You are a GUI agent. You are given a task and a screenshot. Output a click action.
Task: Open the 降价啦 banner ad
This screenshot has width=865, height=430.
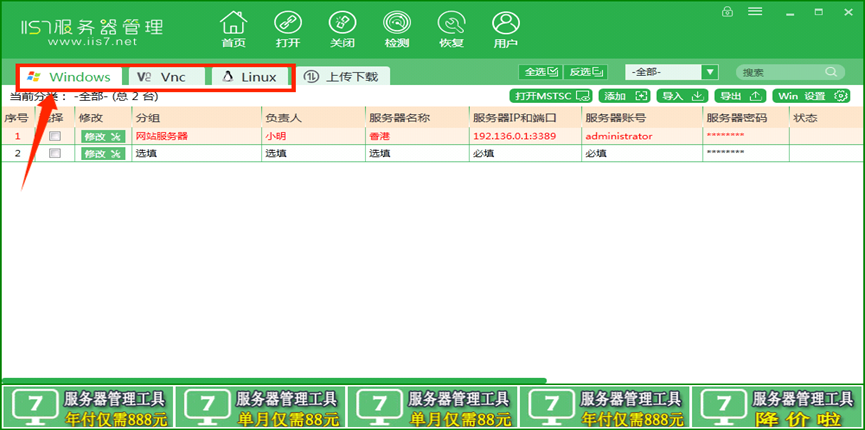[777, 407]
